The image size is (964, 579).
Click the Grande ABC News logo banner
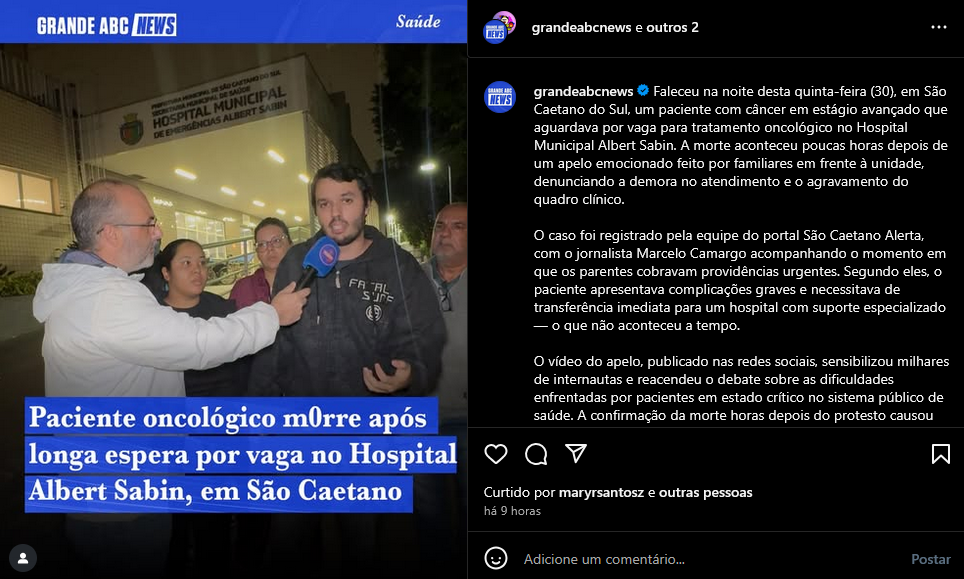coord(106,25)
